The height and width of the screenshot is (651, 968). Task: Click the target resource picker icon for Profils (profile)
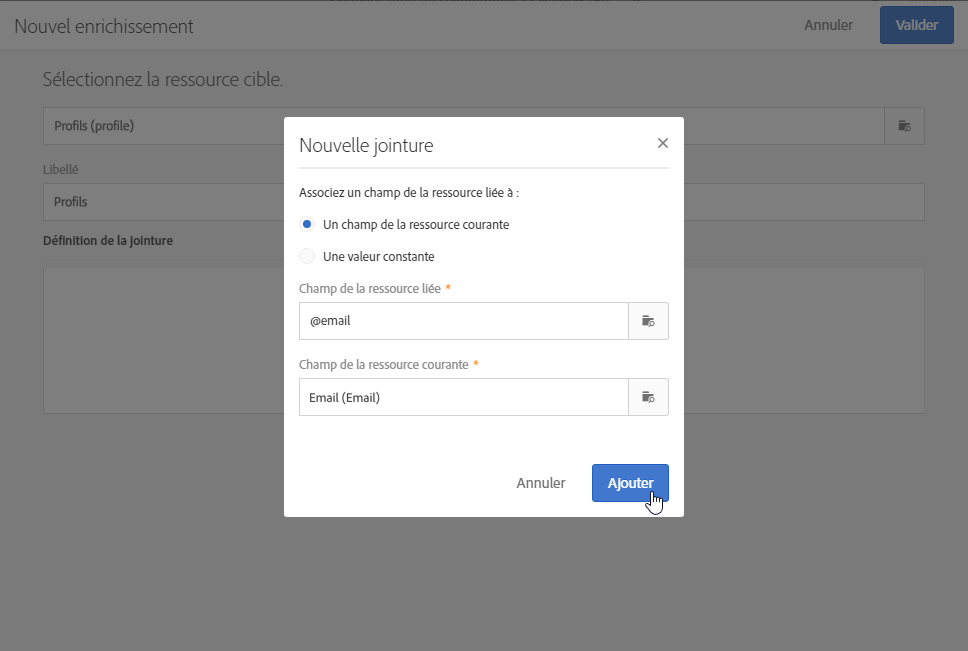point(904,126)
